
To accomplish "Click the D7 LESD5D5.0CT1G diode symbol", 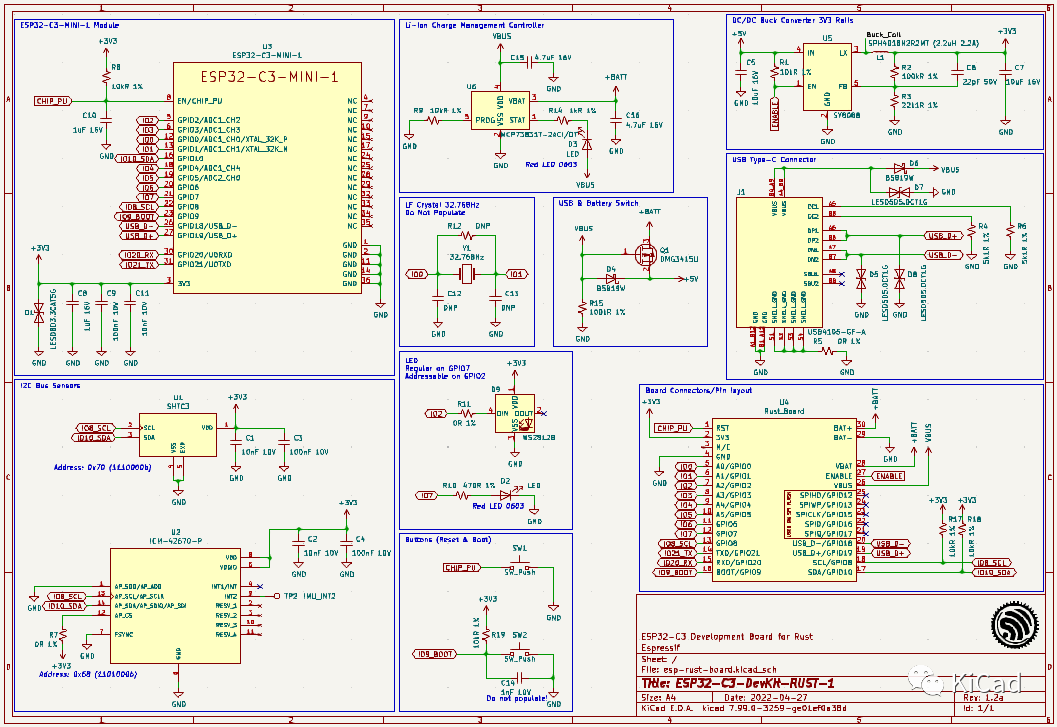I will pyautogui.click(x=899, y=192).
